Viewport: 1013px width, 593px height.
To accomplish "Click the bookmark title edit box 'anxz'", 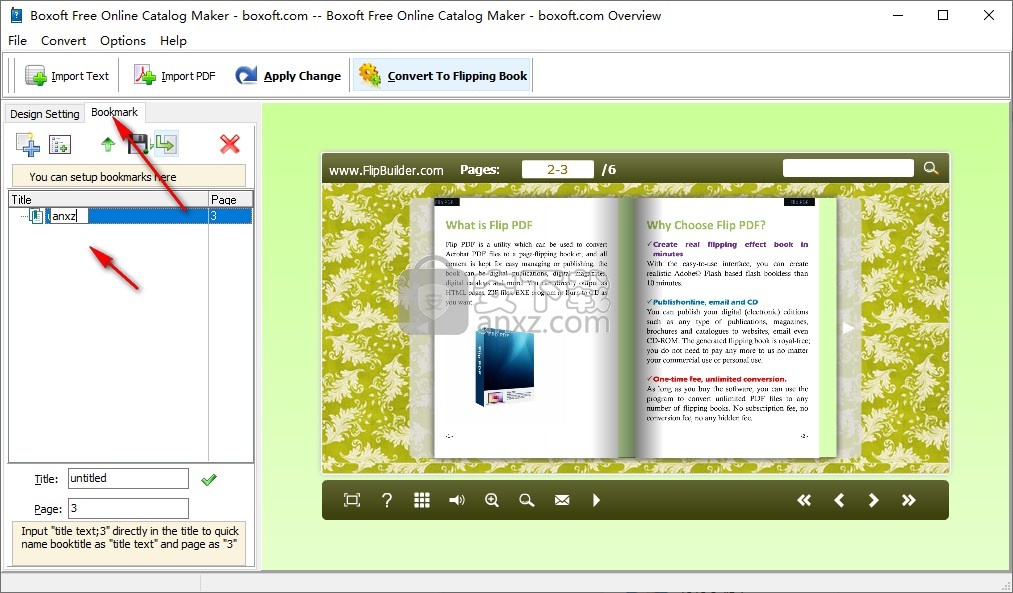I will pyautogui.click(x=67, y=216).
